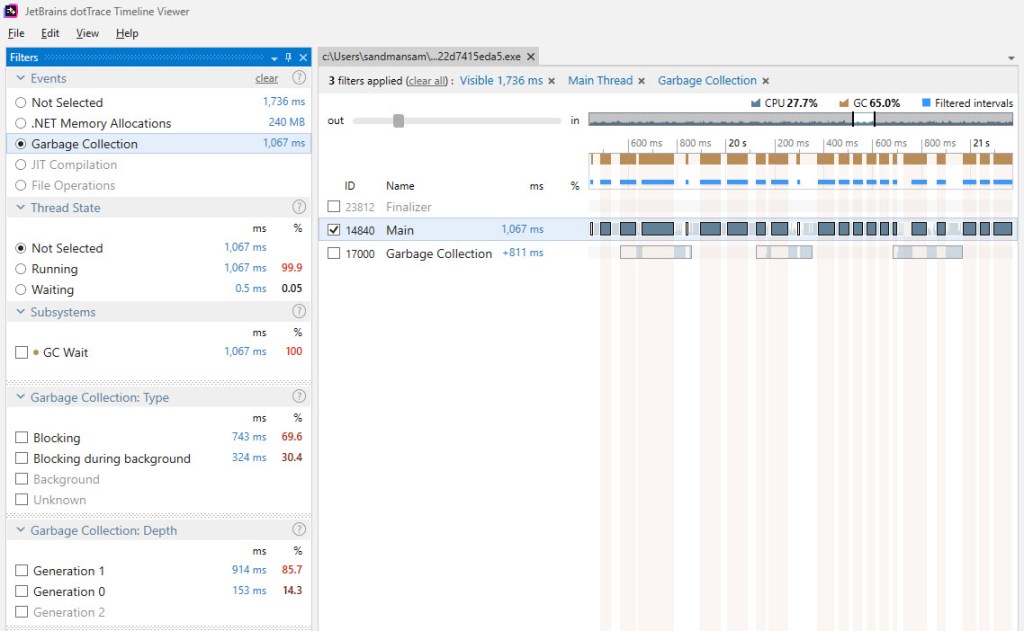Open the Filters panel options arrow
The image size is (1024, 631).
(275, 58)
